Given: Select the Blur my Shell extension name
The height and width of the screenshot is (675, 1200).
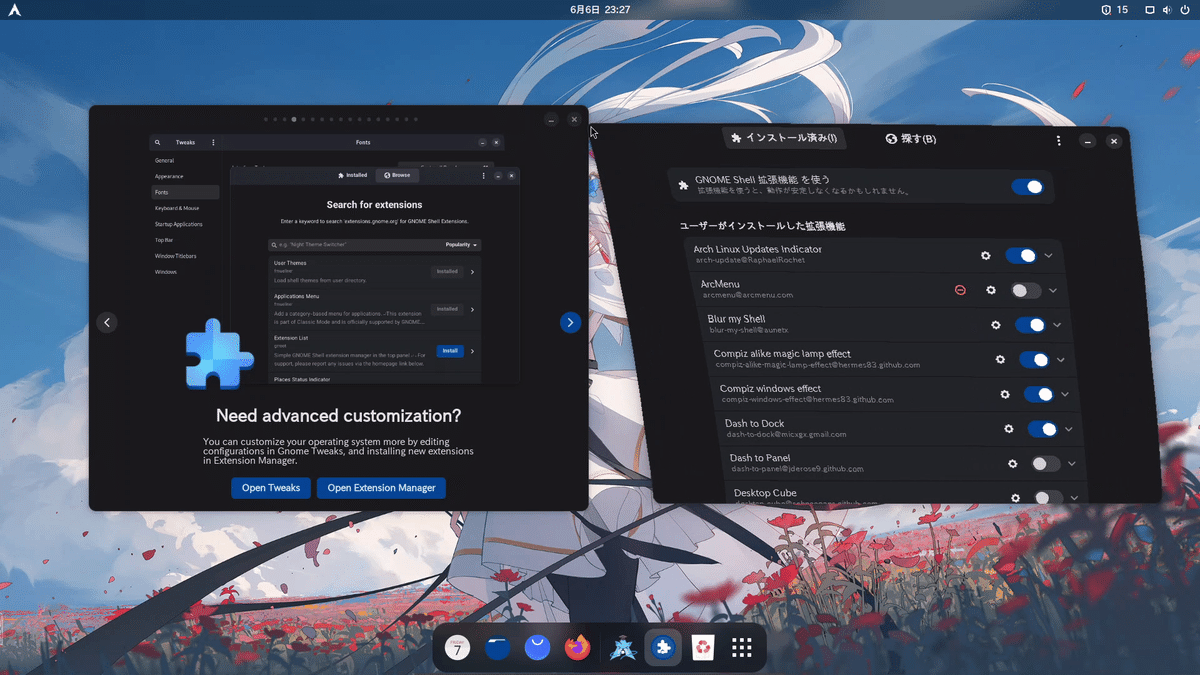Looking at the screenshot, I should 736,319.
